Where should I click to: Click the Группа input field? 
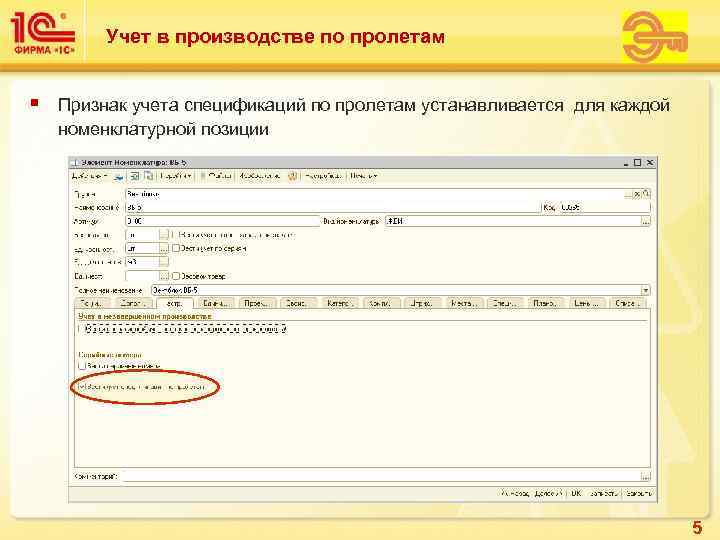click(375, 194)
